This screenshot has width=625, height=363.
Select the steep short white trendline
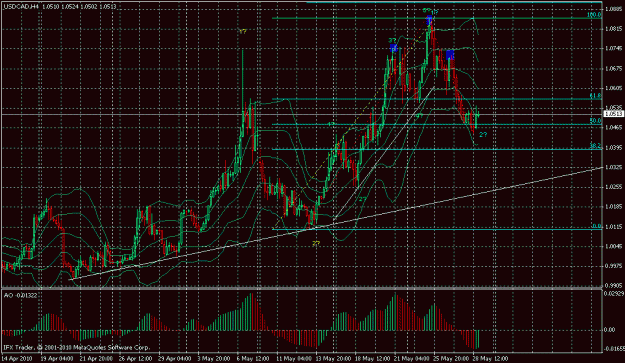click(384, 153)
